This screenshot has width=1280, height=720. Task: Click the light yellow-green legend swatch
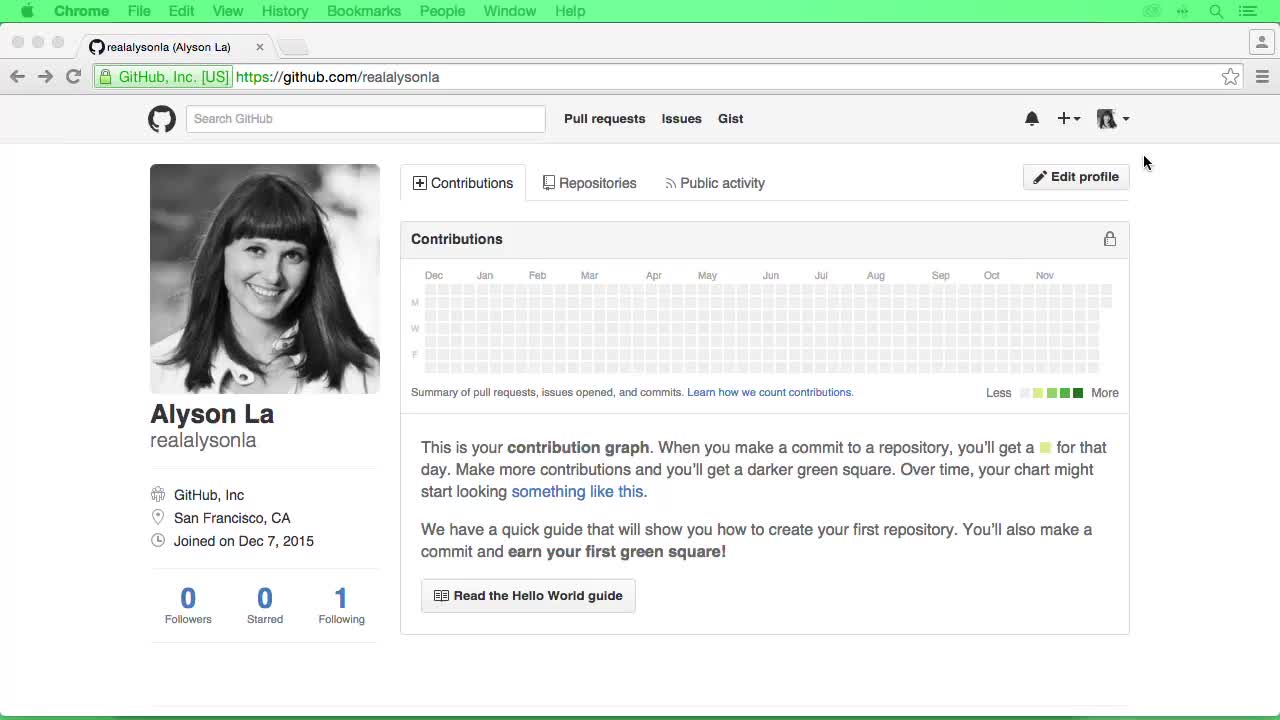click(x=1038, y=393)
